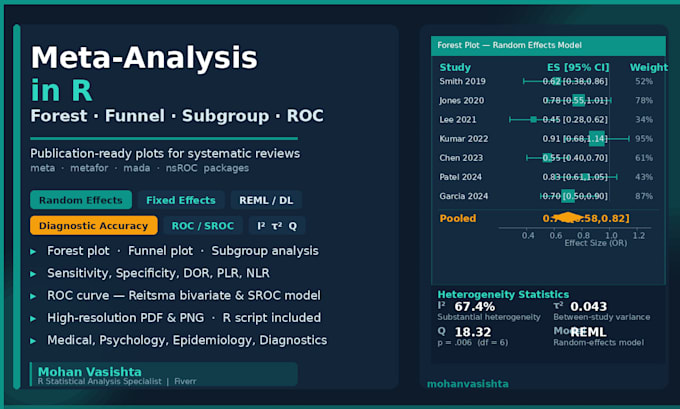Click the Garcia 2024 study label
This screenshot has width=680, height=409.
coord(464,196)
